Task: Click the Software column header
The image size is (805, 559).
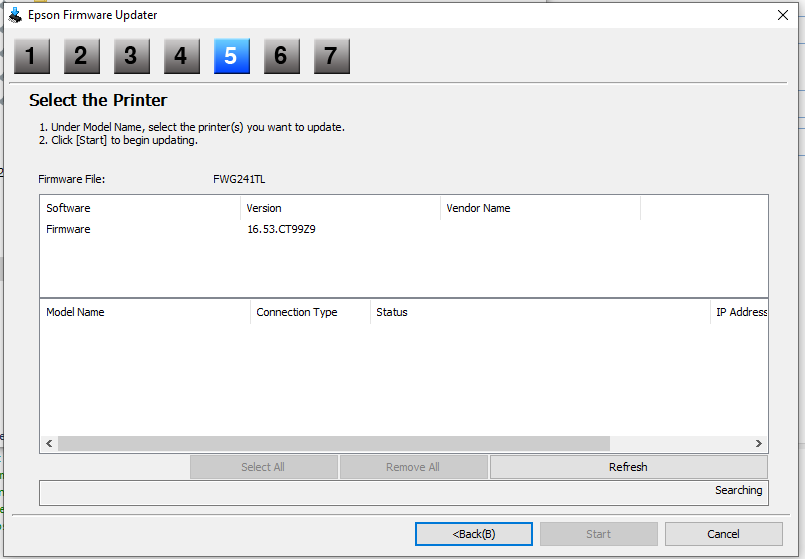Action: (x=140, y=208)
